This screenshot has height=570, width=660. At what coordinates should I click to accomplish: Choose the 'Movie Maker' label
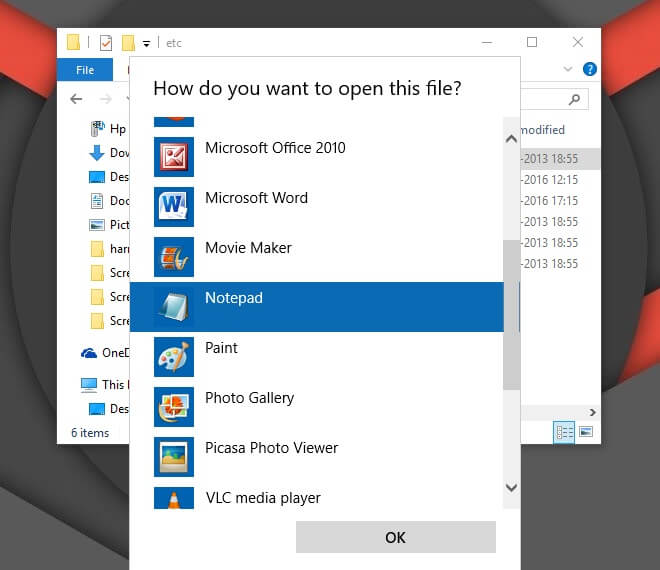pyautogui.click(x=248, y=248)
